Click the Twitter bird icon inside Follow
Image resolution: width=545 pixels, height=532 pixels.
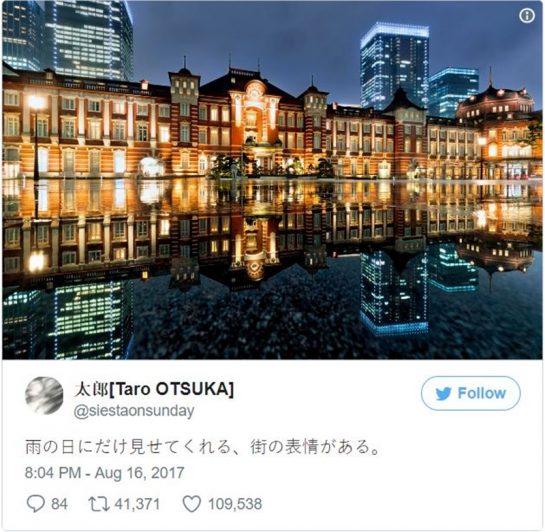click(x=443, y=394)
